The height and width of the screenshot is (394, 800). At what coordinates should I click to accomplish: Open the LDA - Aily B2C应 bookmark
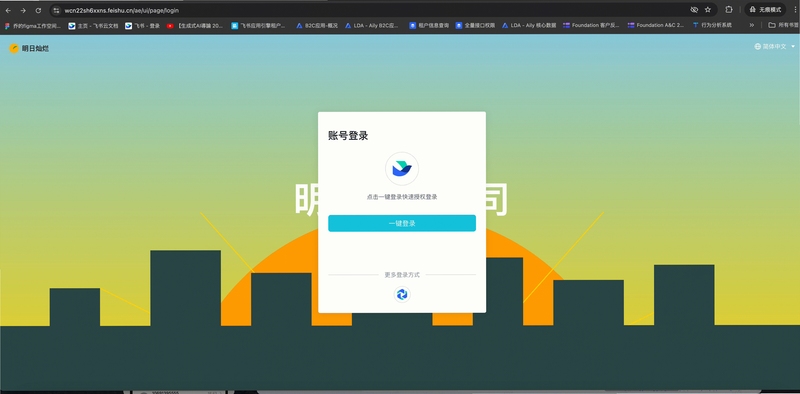(x=372, y=25)
